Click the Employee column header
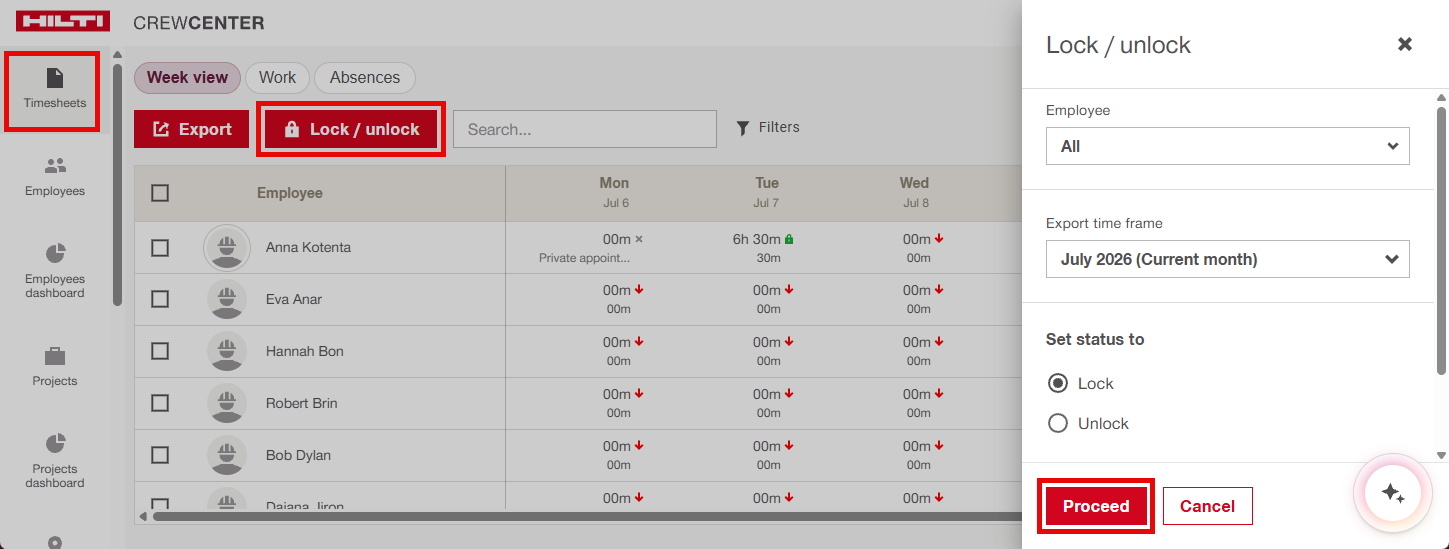 point(290,193)
